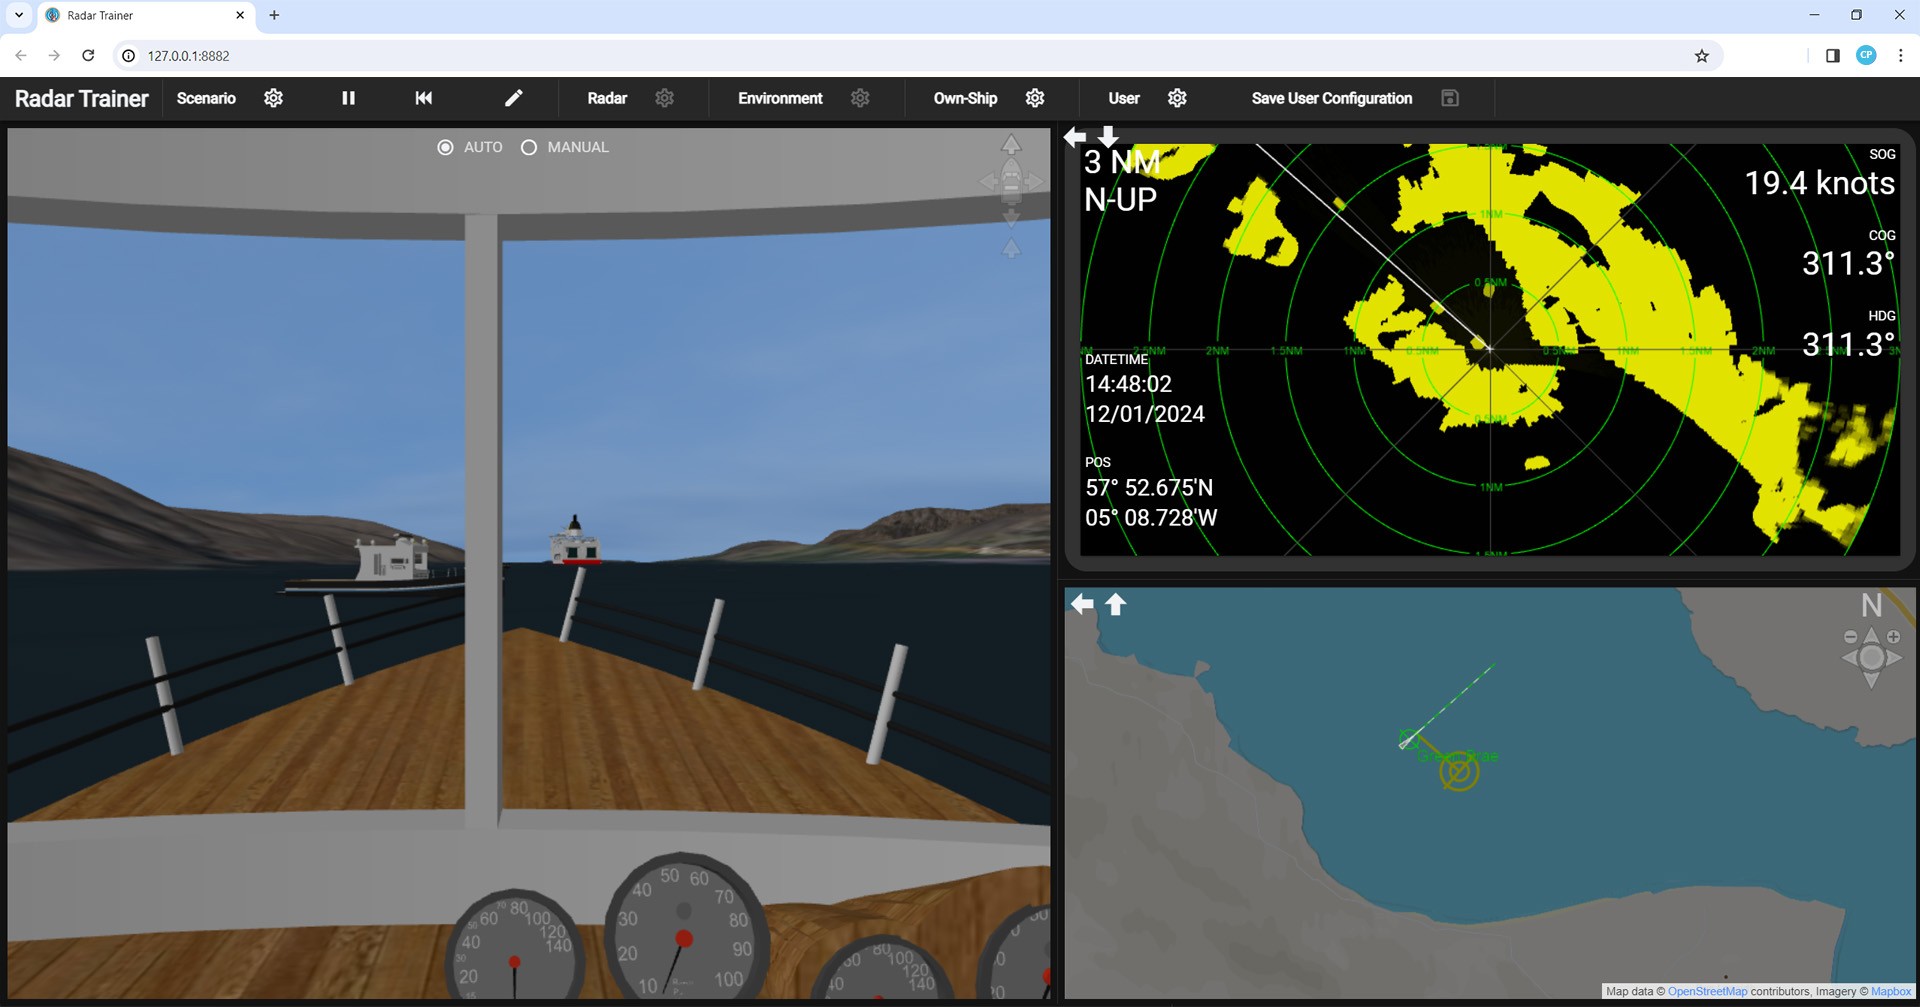Click down arrow on radar panel
Screen dimensions: 1920x1007
pos(1108,136)
